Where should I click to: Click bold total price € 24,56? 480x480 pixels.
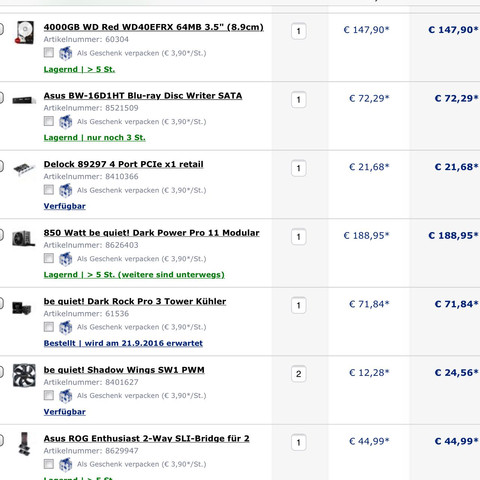click(x=456, y=372)
